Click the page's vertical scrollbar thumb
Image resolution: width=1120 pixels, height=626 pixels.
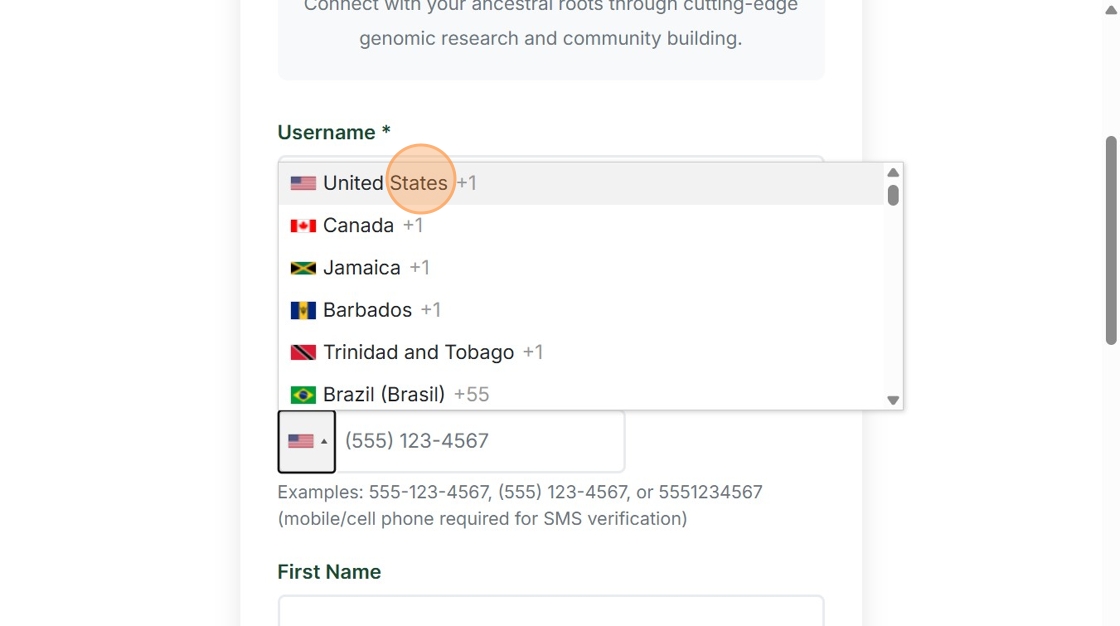(1111, 240)
